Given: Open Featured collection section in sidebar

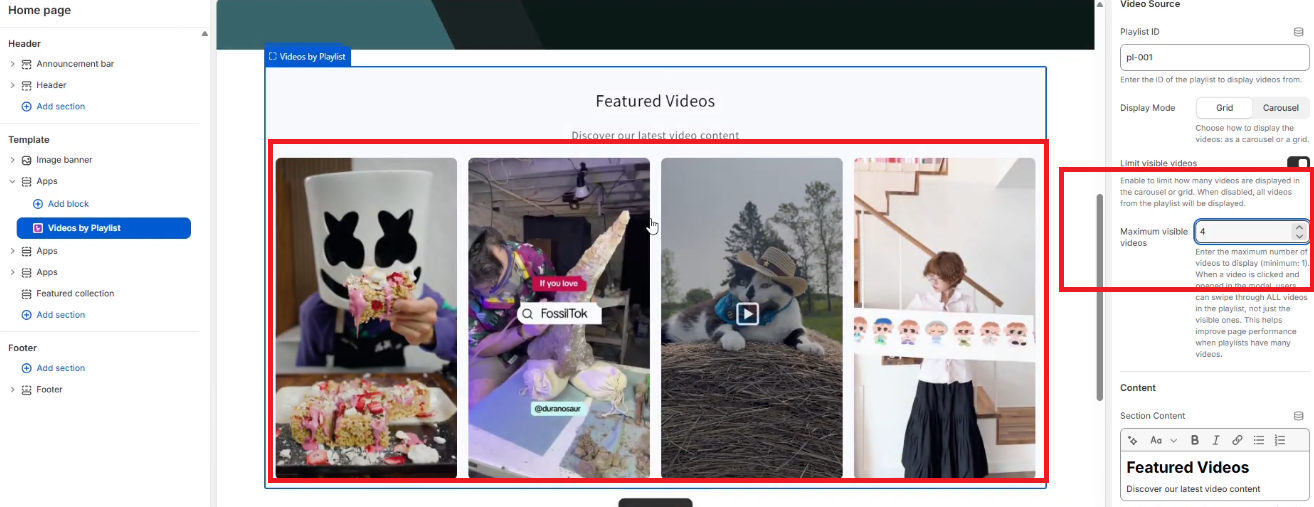Looking at the screenshot, I should (x=75, y=294).
